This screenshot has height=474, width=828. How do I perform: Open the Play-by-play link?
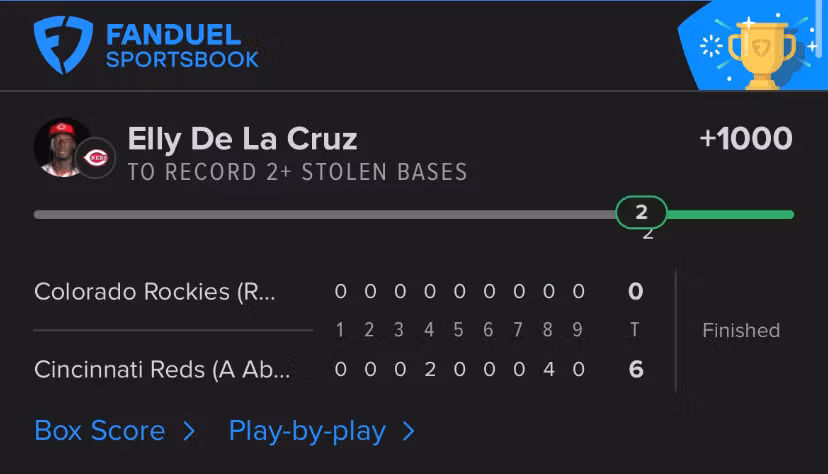coord(307,431)
